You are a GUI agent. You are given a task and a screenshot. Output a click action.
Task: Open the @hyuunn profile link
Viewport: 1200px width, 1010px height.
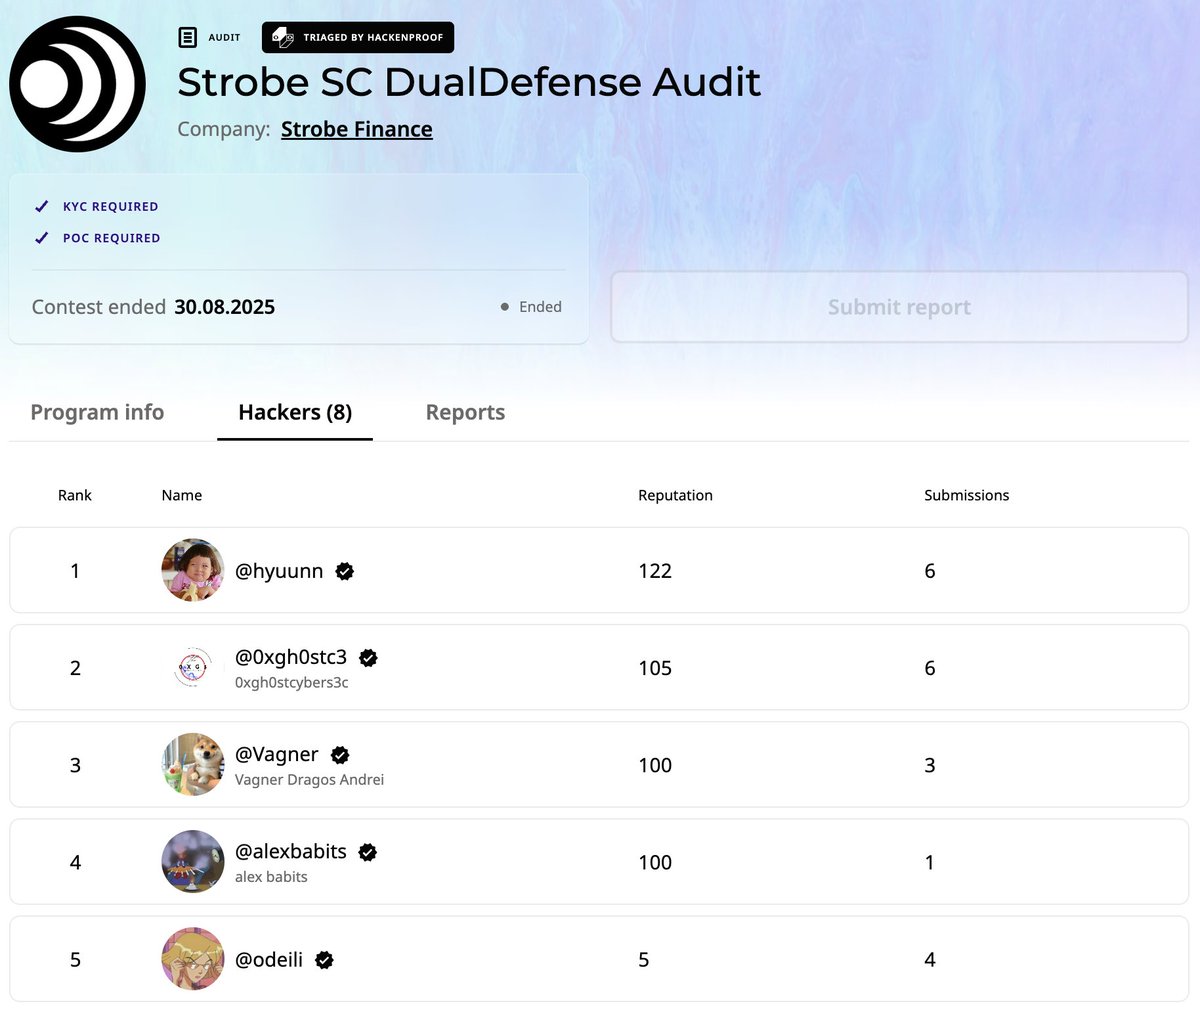click(x=279, y=571)
